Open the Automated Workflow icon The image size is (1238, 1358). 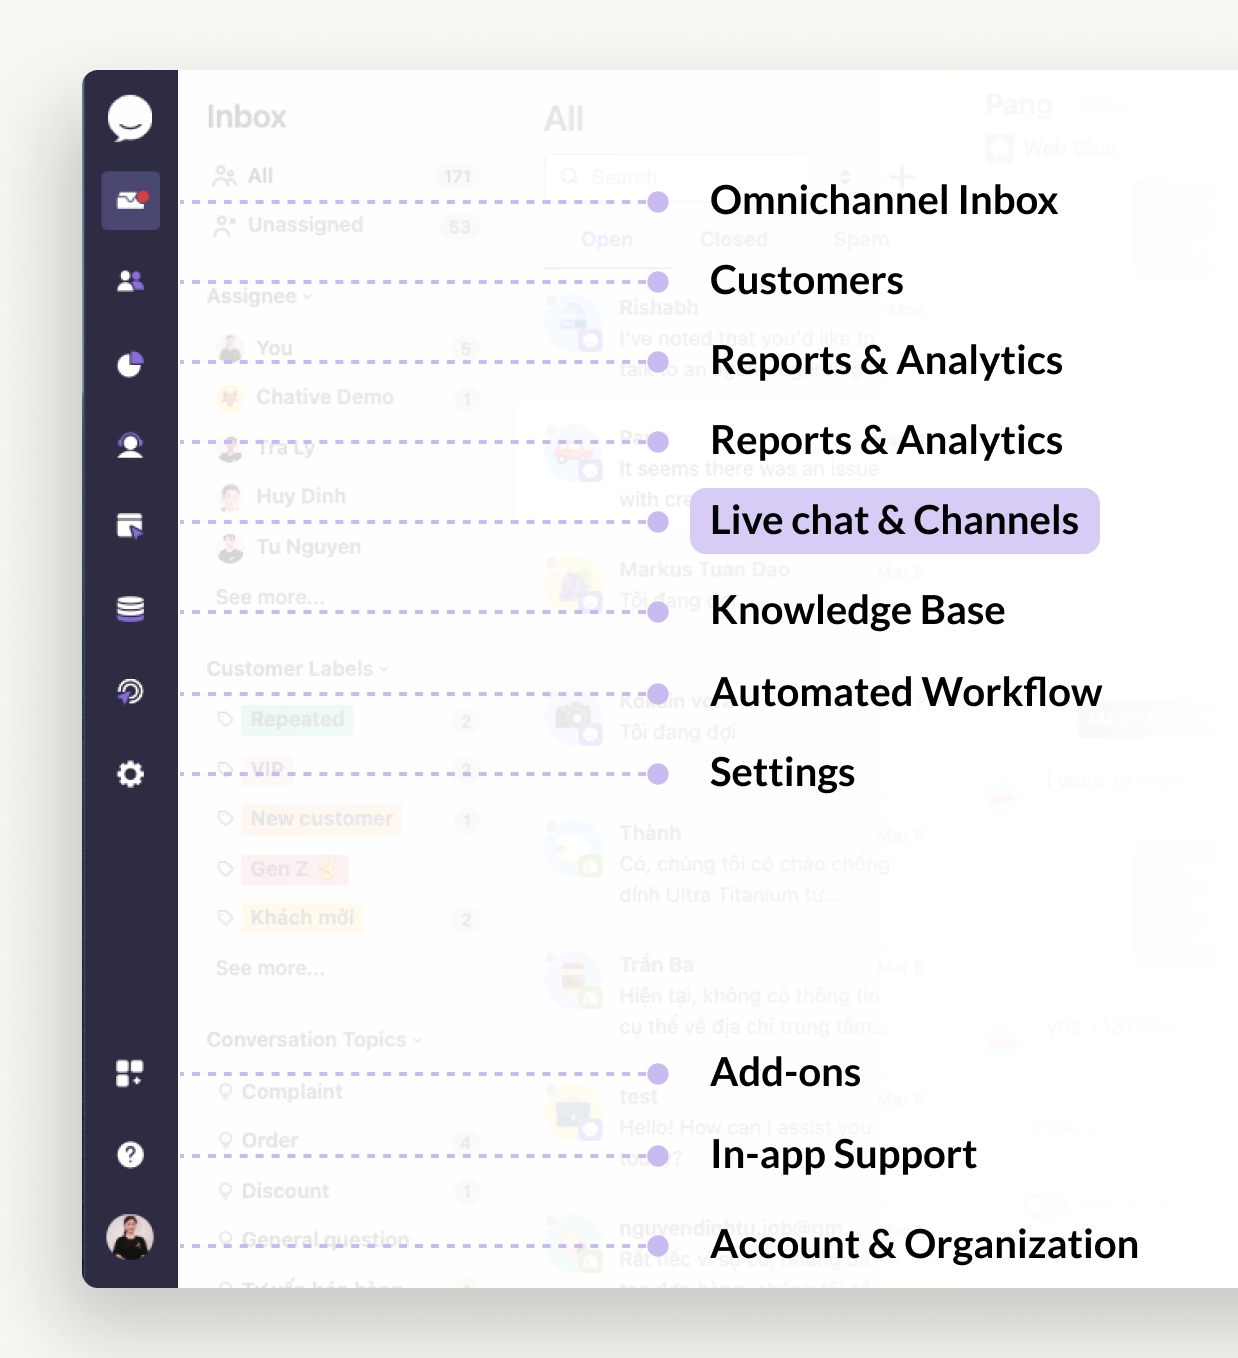pyautogui.click(x=130, y=691)
